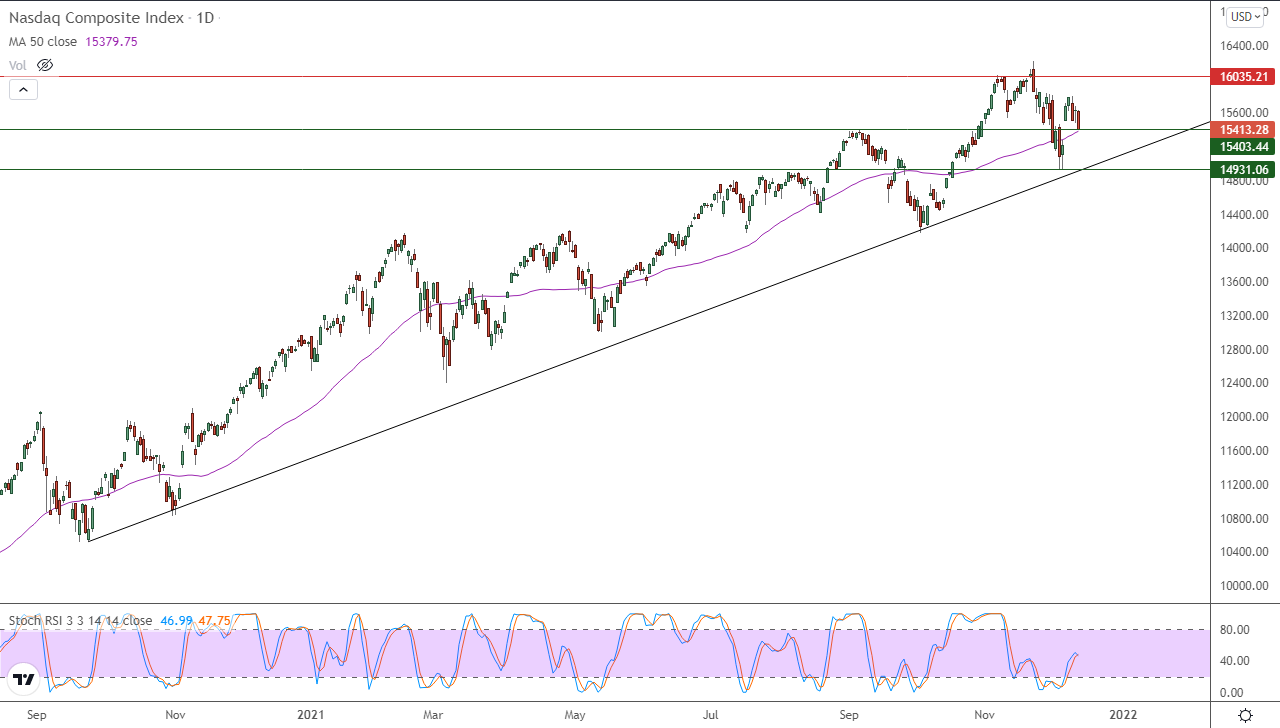The height and width of the screenshot is (728, 1280).
Task: Click the TradingView logo icon
Action: (x=25, y=680)
